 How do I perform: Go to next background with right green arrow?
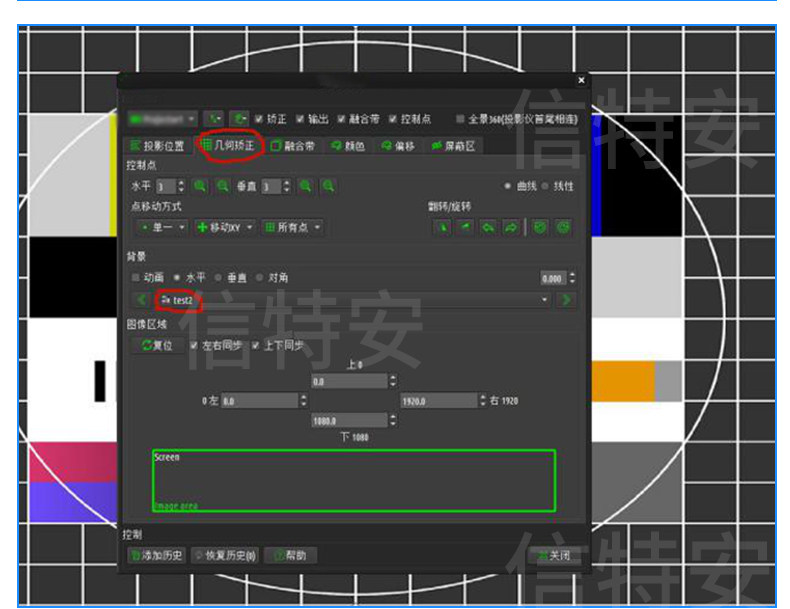[566, 300]
